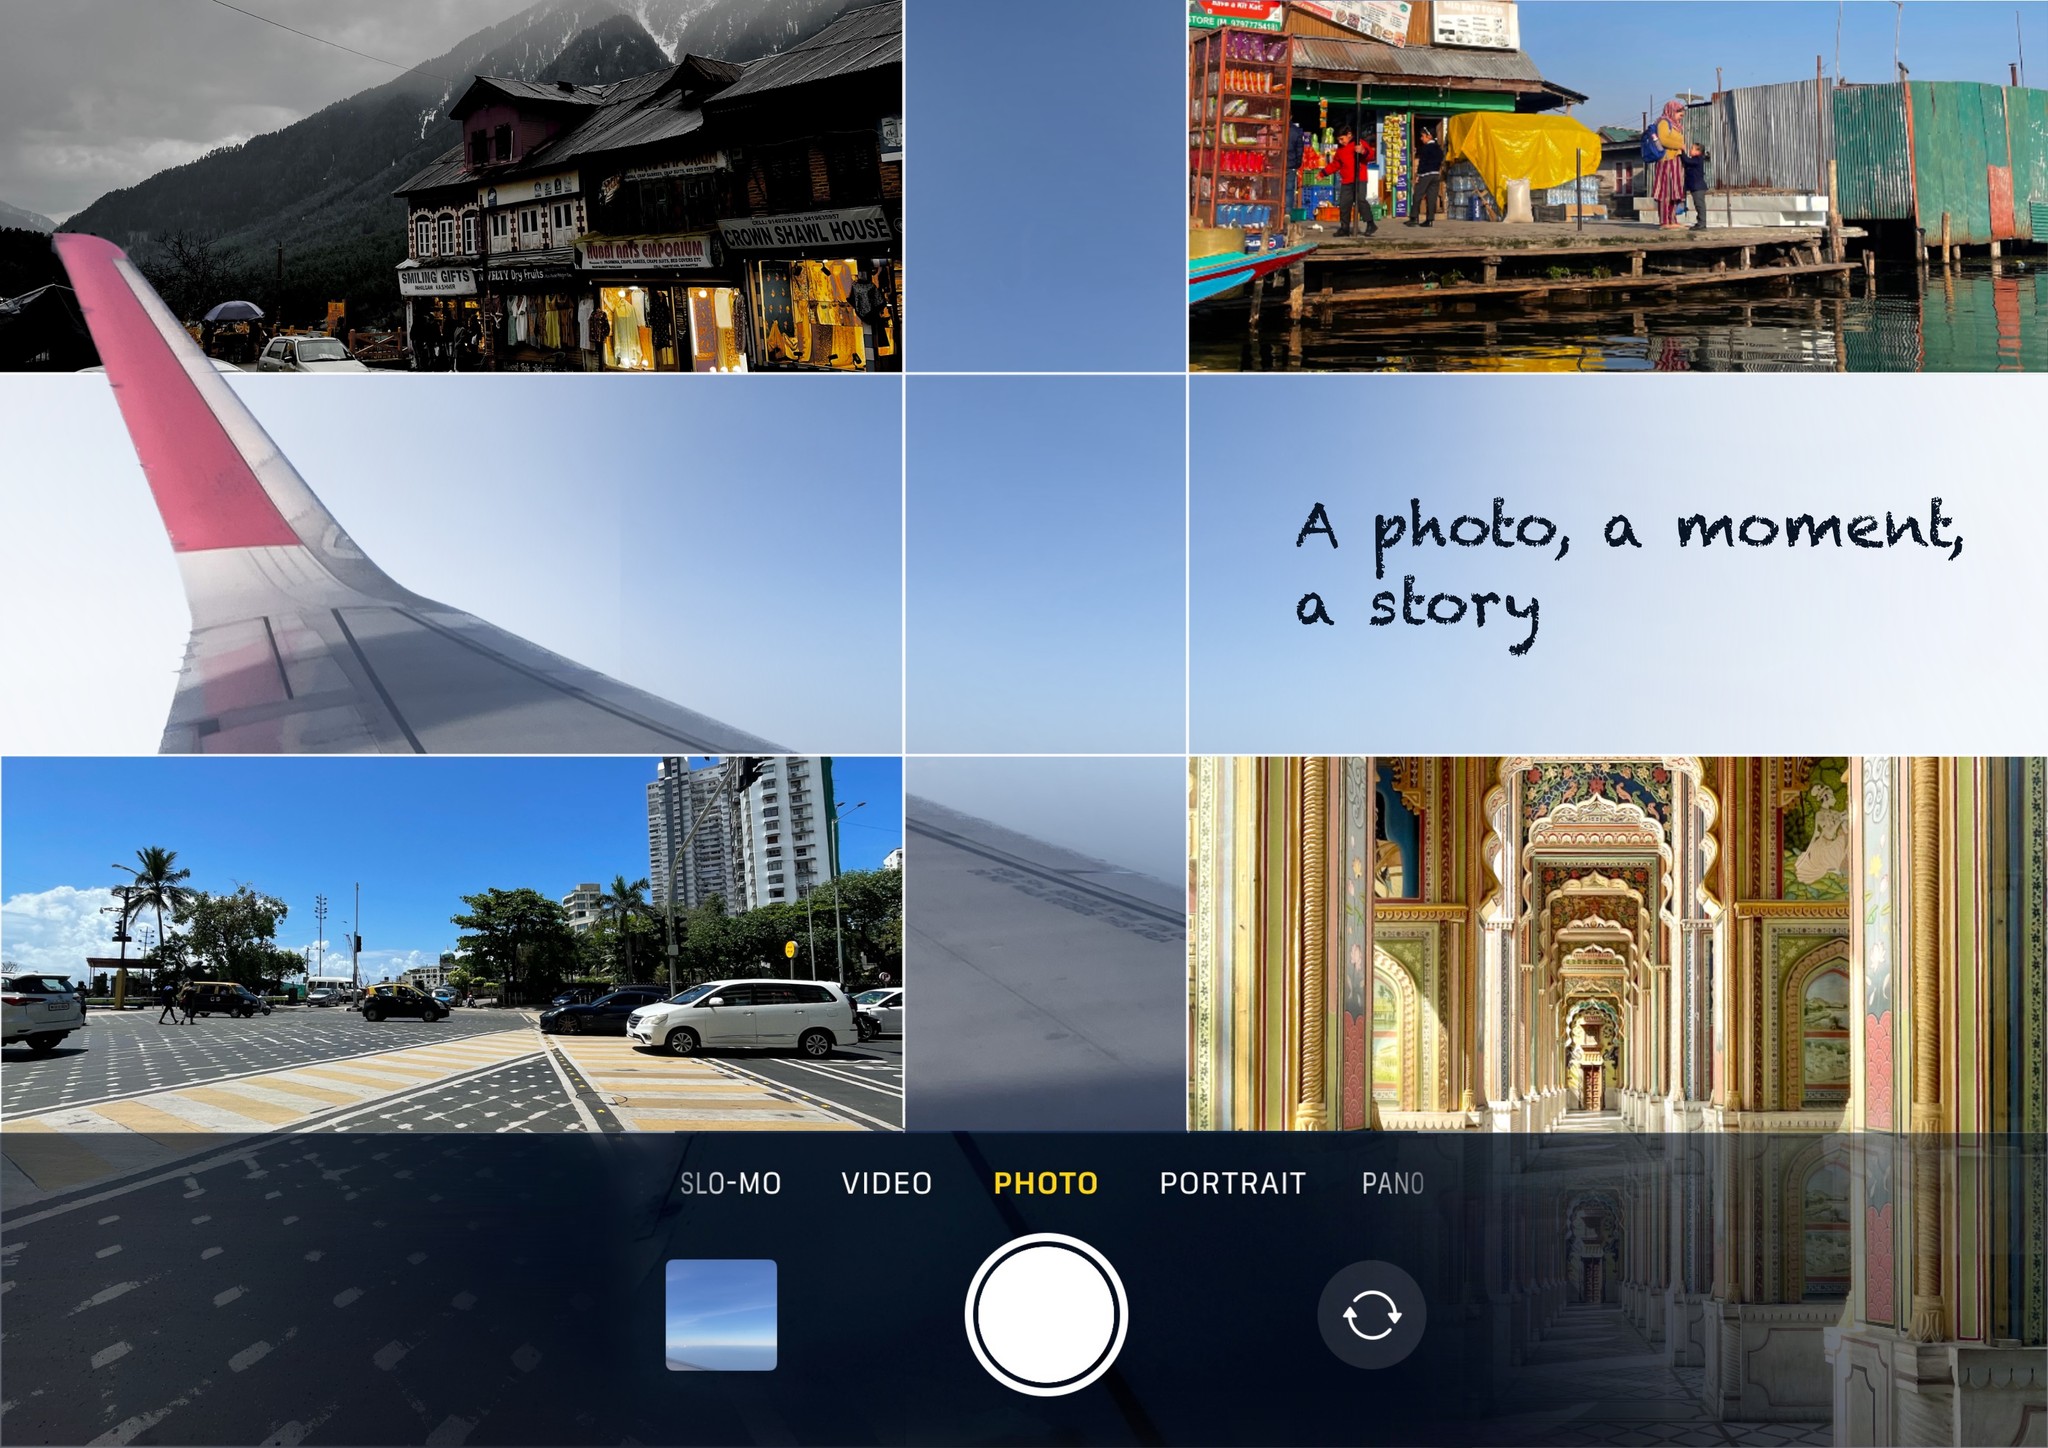Select the bottom center wing surface tile
The width and height of the screenshot is (2048, 1448).
[x=1045, y=943]
